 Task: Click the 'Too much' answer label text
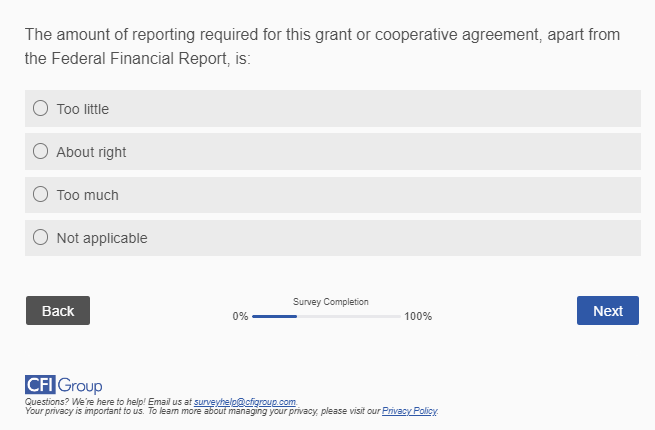pos(87,196)
